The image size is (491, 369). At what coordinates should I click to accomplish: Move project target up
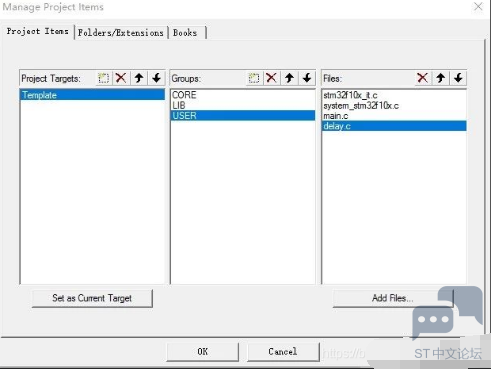[x=139, y=78]
